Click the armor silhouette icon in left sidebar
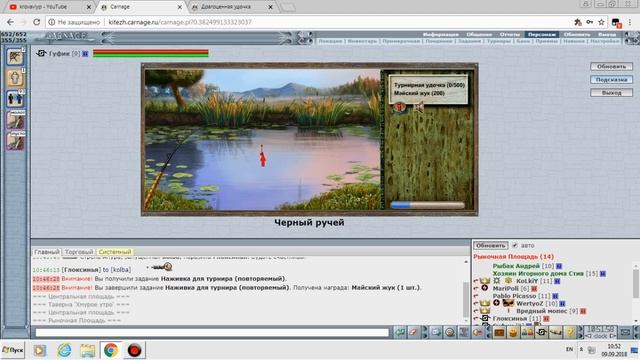640x360 pixels. pos(15,78)
